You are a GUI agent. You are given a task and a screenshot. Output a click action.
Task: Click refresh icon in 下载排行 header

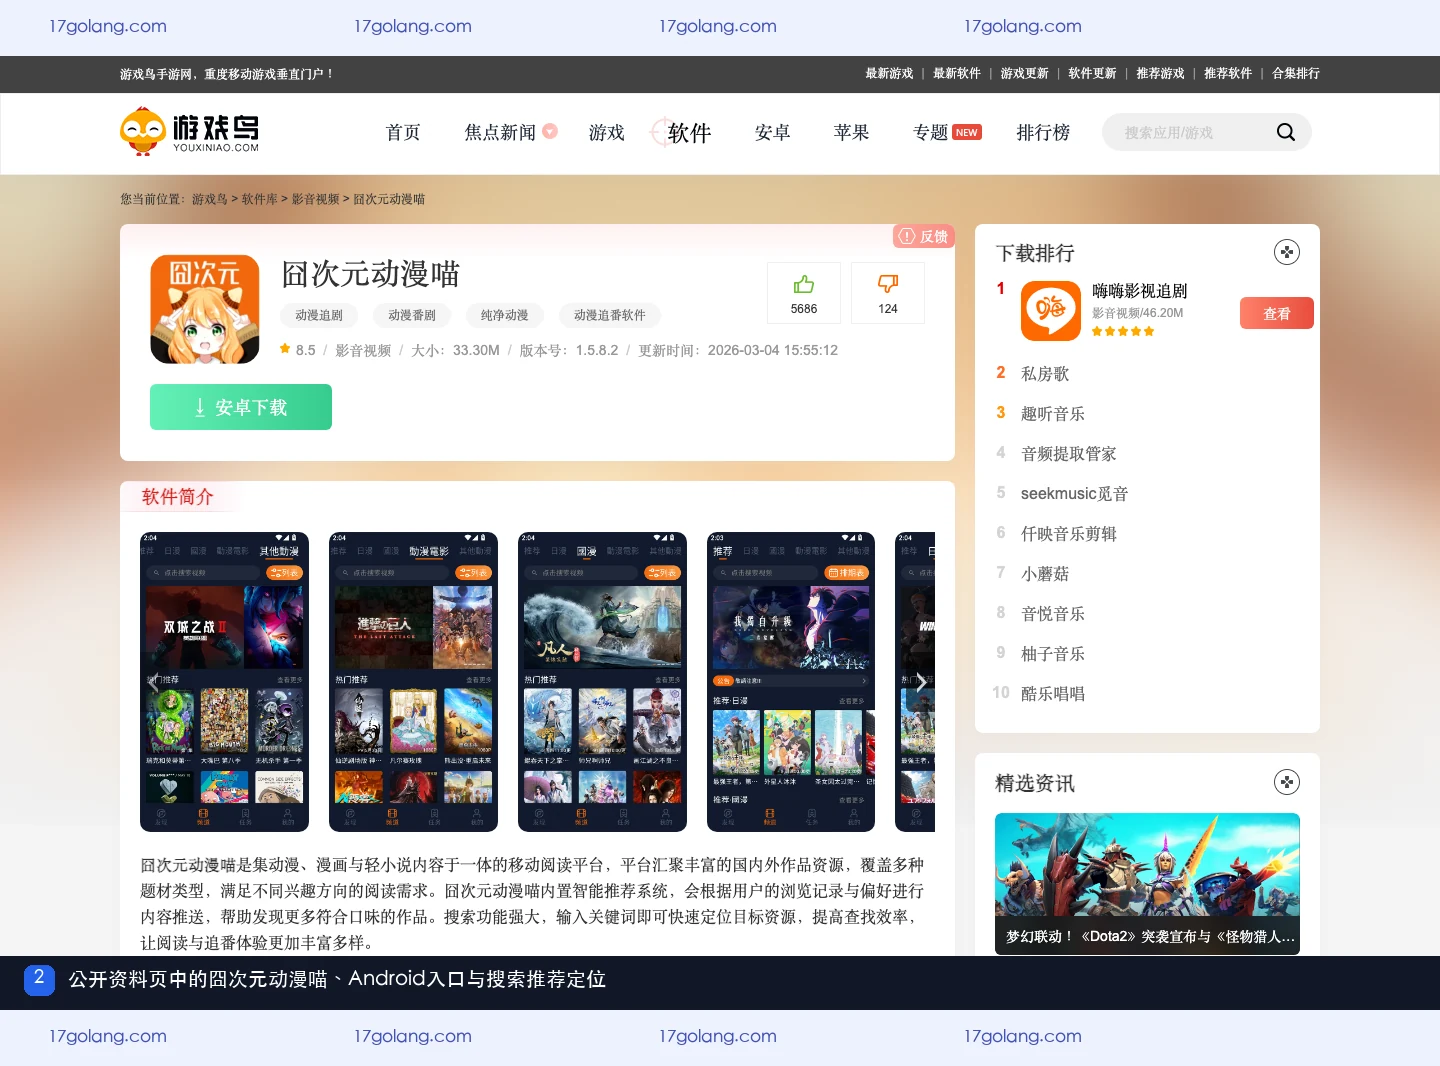coord(1287,252)
